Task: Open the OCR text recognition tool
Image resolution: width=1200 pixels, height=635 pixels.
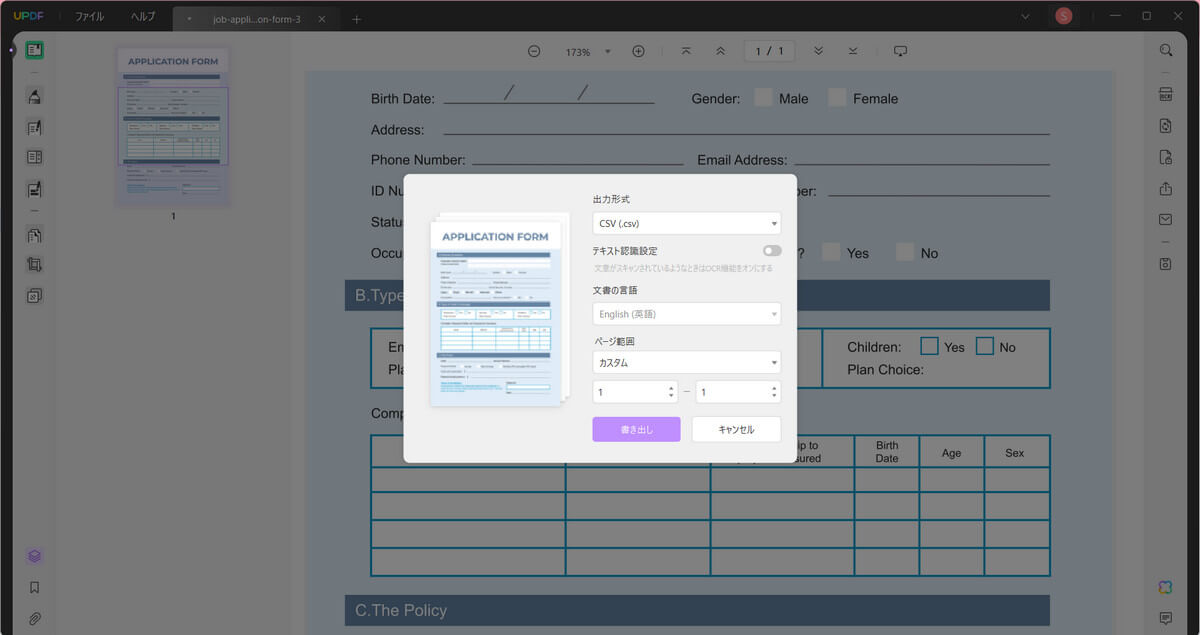Action: 1165,94
